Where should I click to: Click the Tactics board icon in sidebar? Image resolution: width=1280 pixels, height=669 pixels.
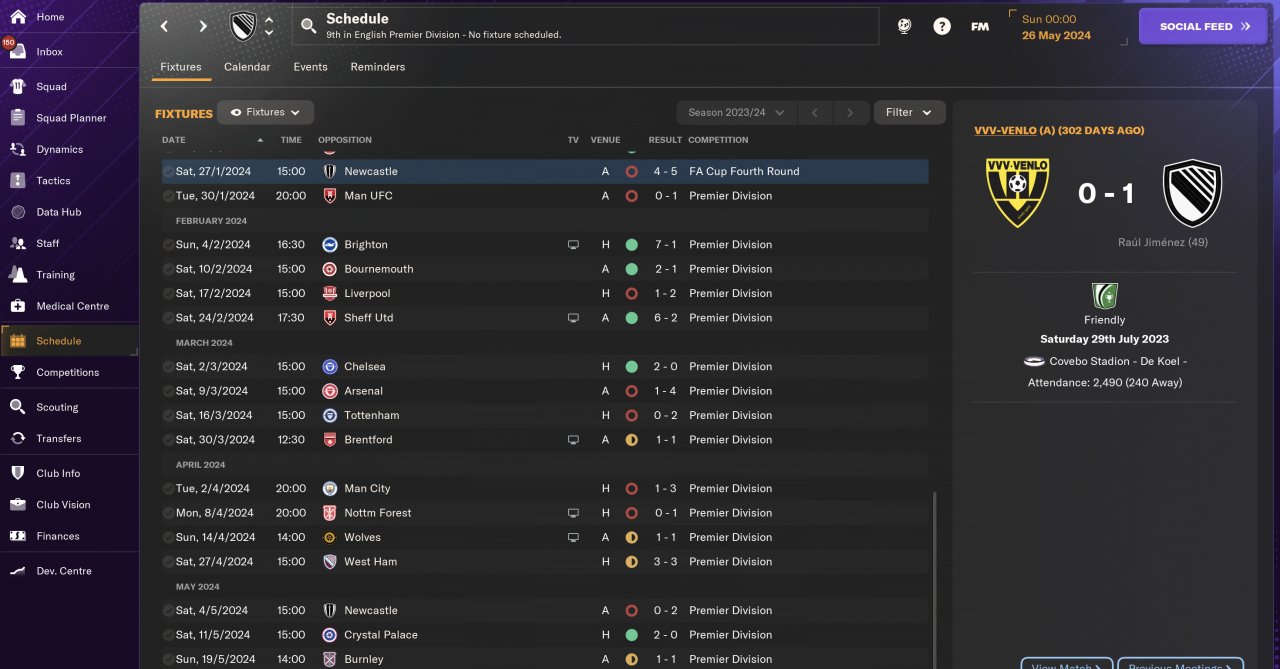click(x=17, y=181)
